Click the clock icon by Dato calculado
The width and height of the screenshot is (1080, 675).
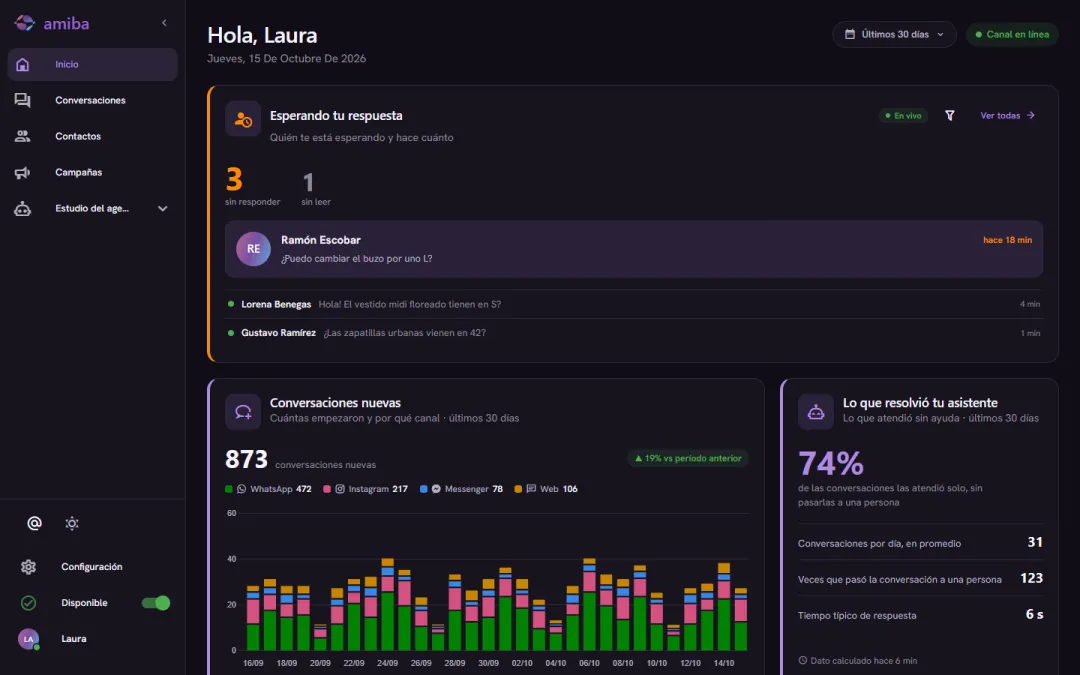pyautogui.click(x=802, y=661)
